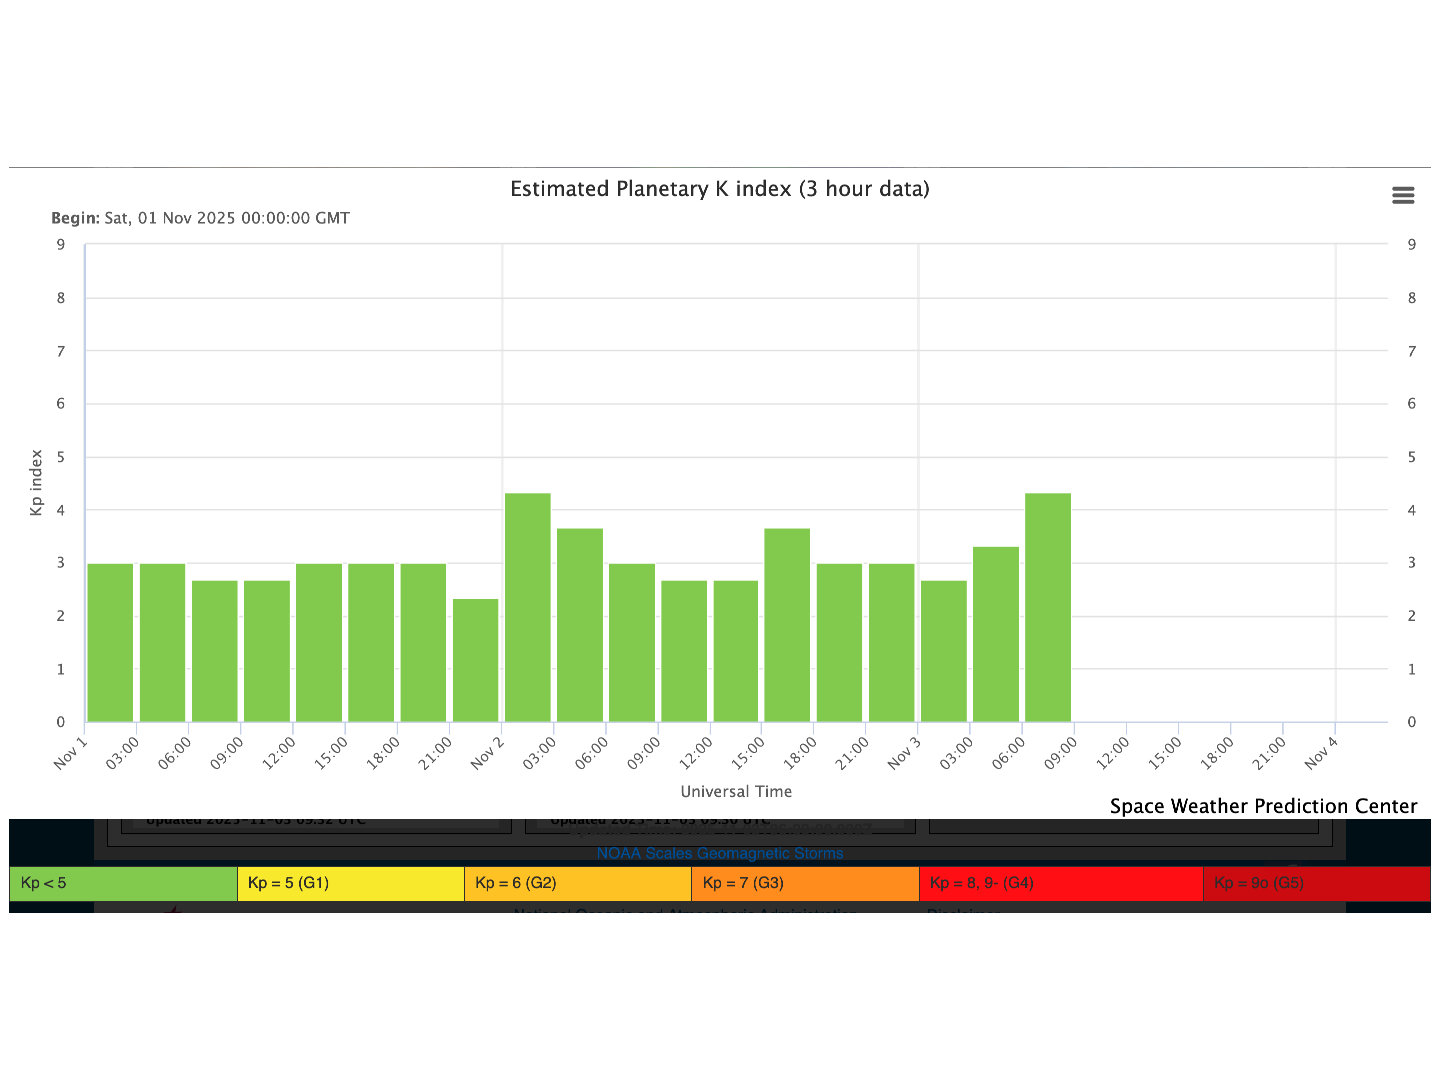Pick the orange Kp = 7 (G3) legend box
The image size is (1440, 1080).
tap(805, 883)
